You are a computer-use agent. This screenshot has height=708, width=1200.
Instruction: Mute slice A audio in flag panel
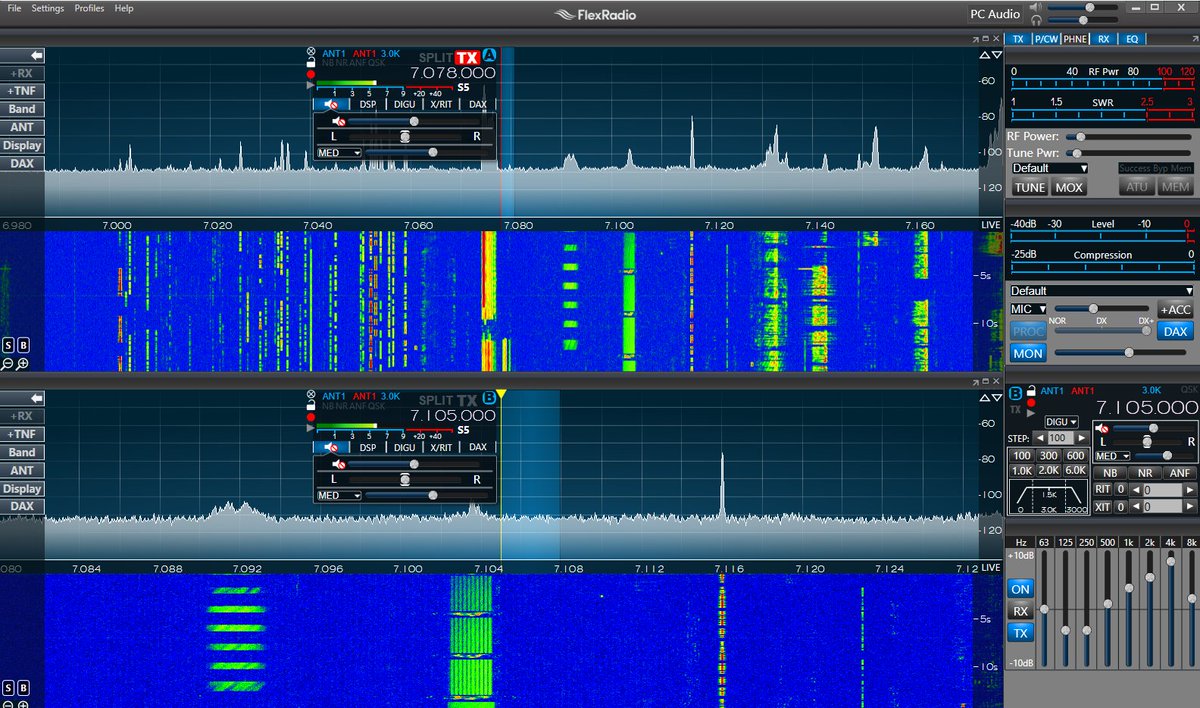[x=339, y=121]
